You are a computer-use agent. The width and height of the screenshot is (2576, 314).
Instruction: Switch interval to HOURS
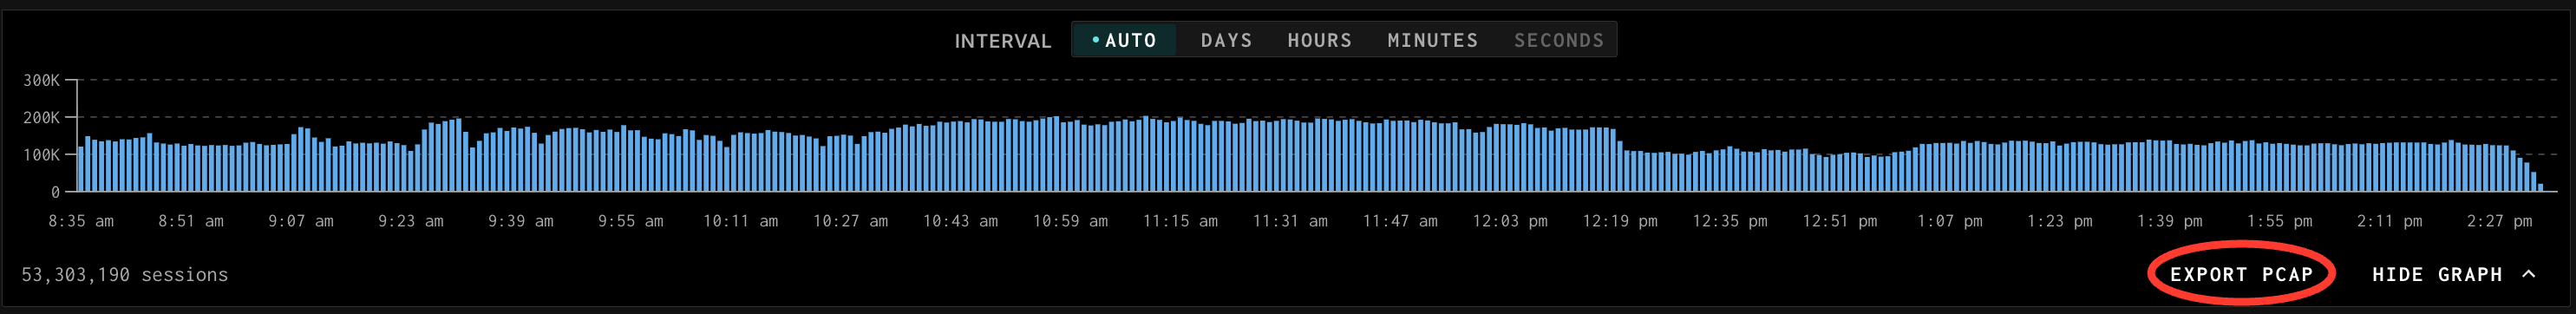tap(1319, 40)
